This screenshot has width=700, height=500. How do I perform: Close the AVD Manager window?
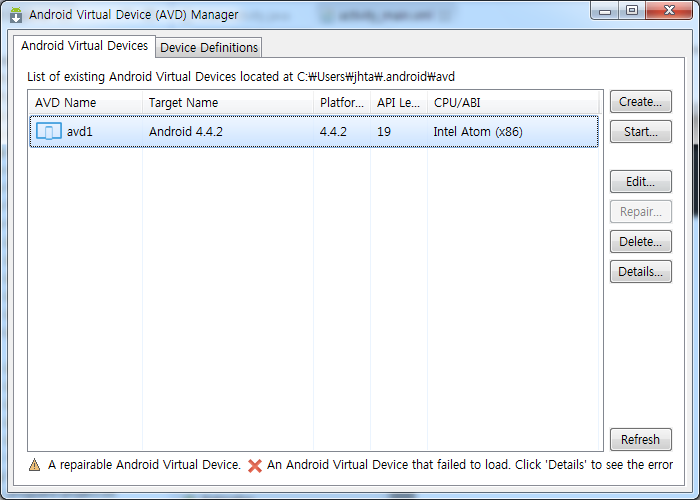click(x=669, y=11)
